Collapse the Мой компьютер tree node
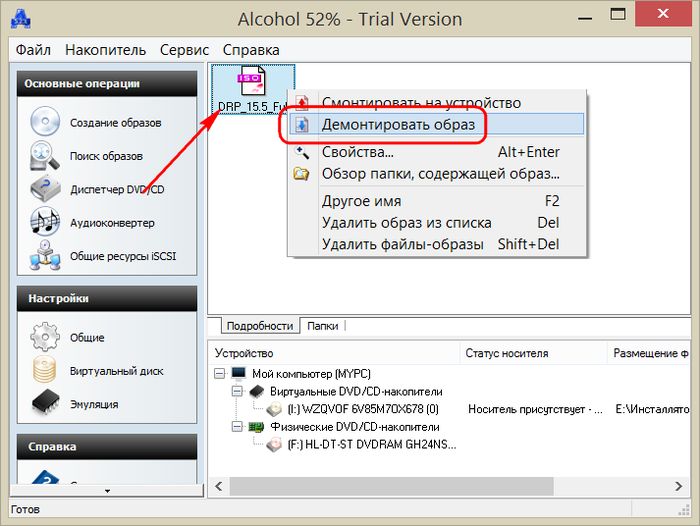This screenshot has width=700, height=526. tap(220, 373)
